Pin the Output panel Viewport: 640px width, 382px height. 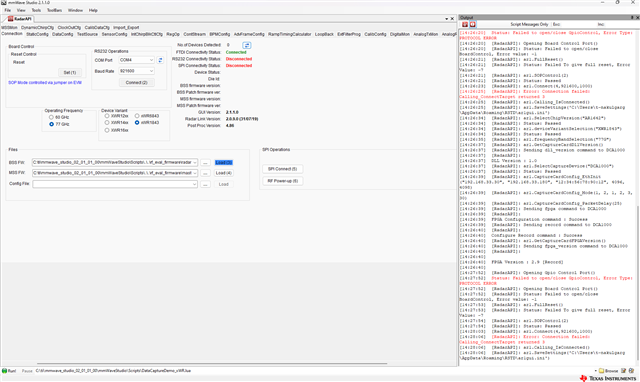632,18
